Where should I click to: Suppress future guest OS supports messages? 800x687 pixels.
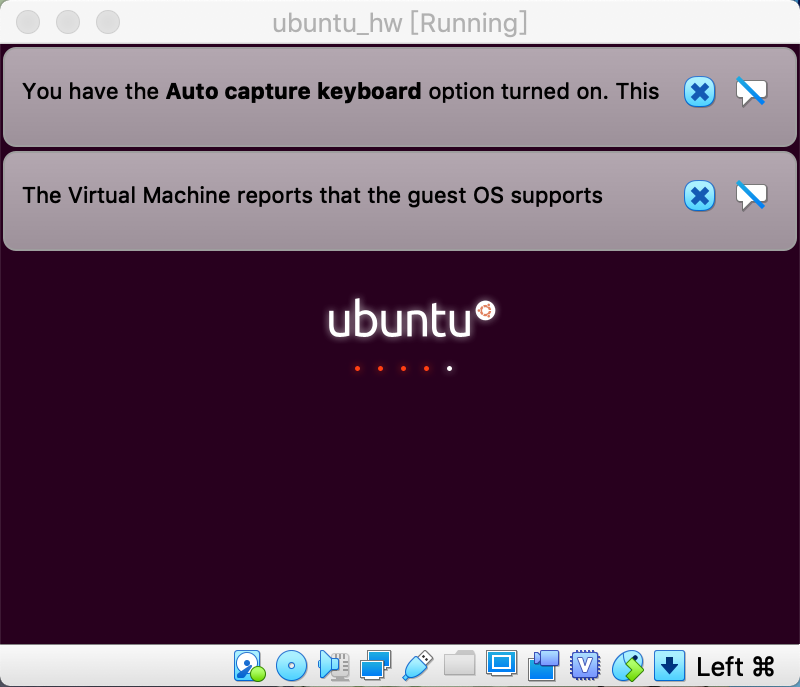751,196
